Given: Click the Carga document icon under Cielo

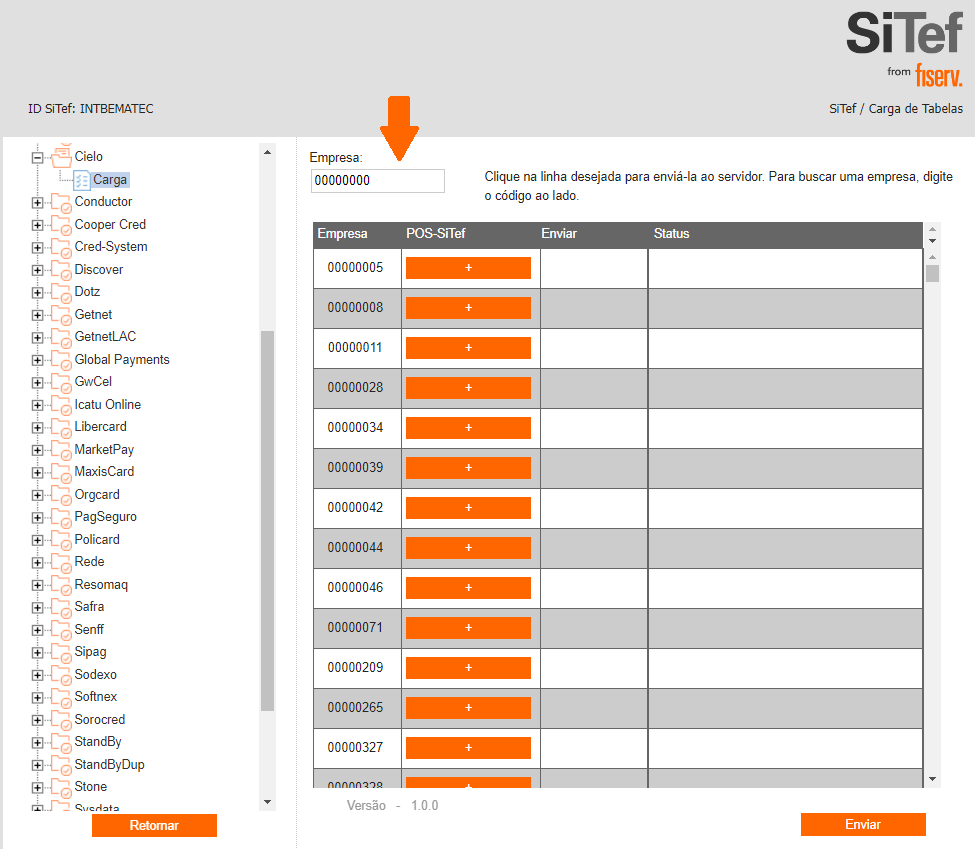Looking at the screenshot, I should (x=81, y=180).
